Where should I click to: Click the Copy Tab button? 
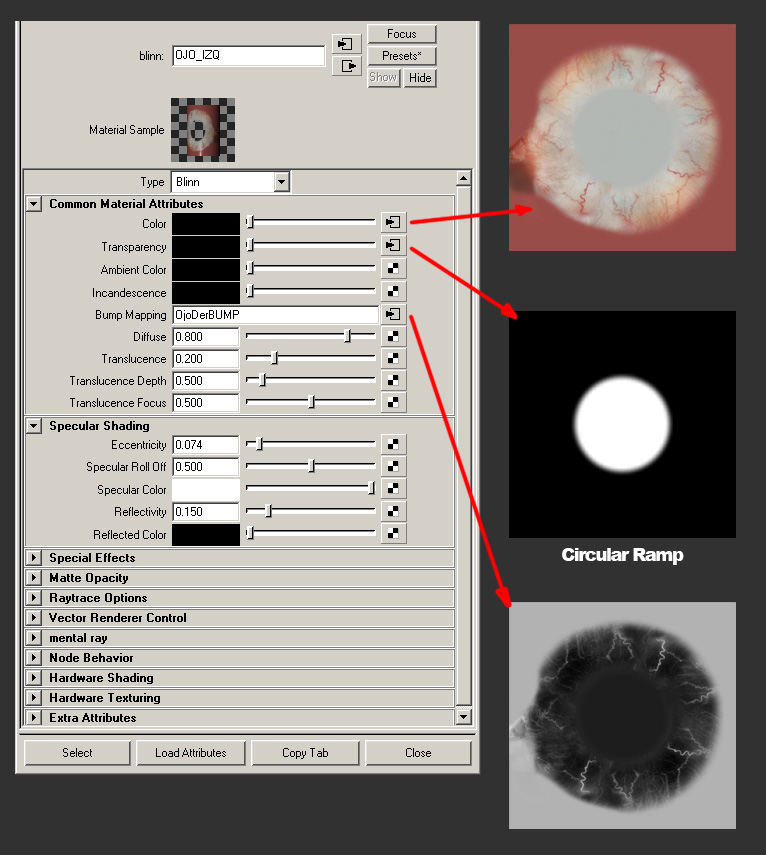[305, 752]
